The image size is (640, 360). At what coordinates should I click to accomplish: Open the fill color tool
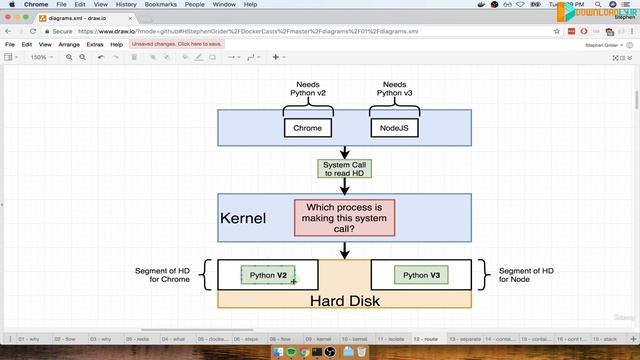tap(185, 58)
